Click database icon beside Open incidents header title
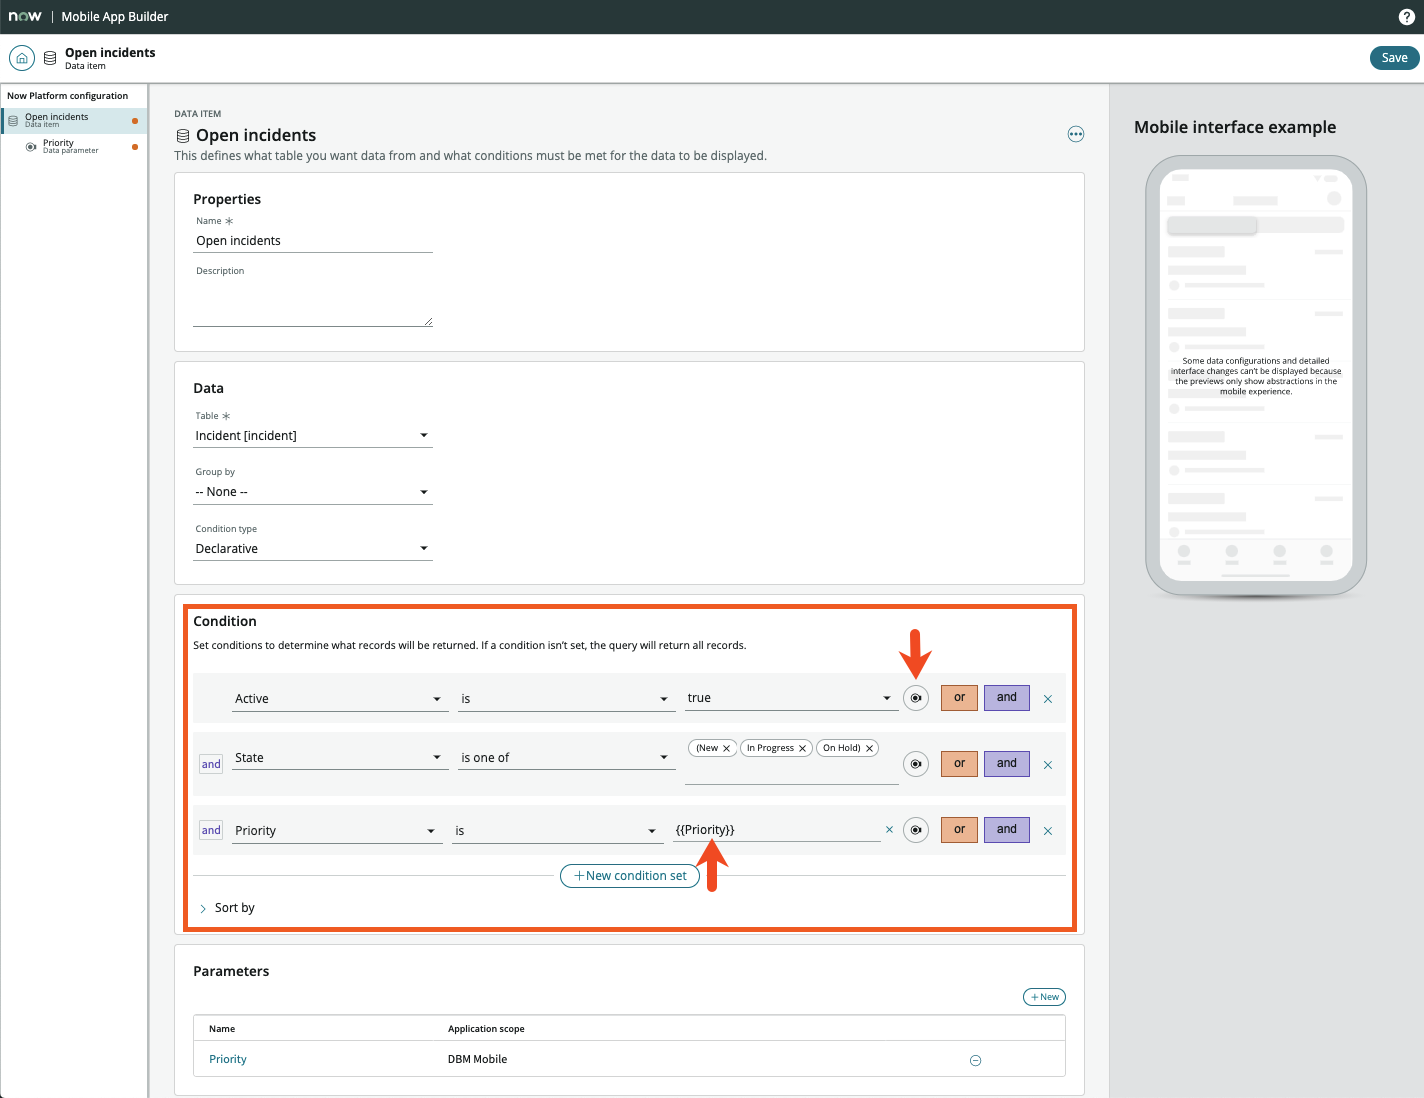The height and width of the screenshot is (1098, 1424). tap(50, 58)
